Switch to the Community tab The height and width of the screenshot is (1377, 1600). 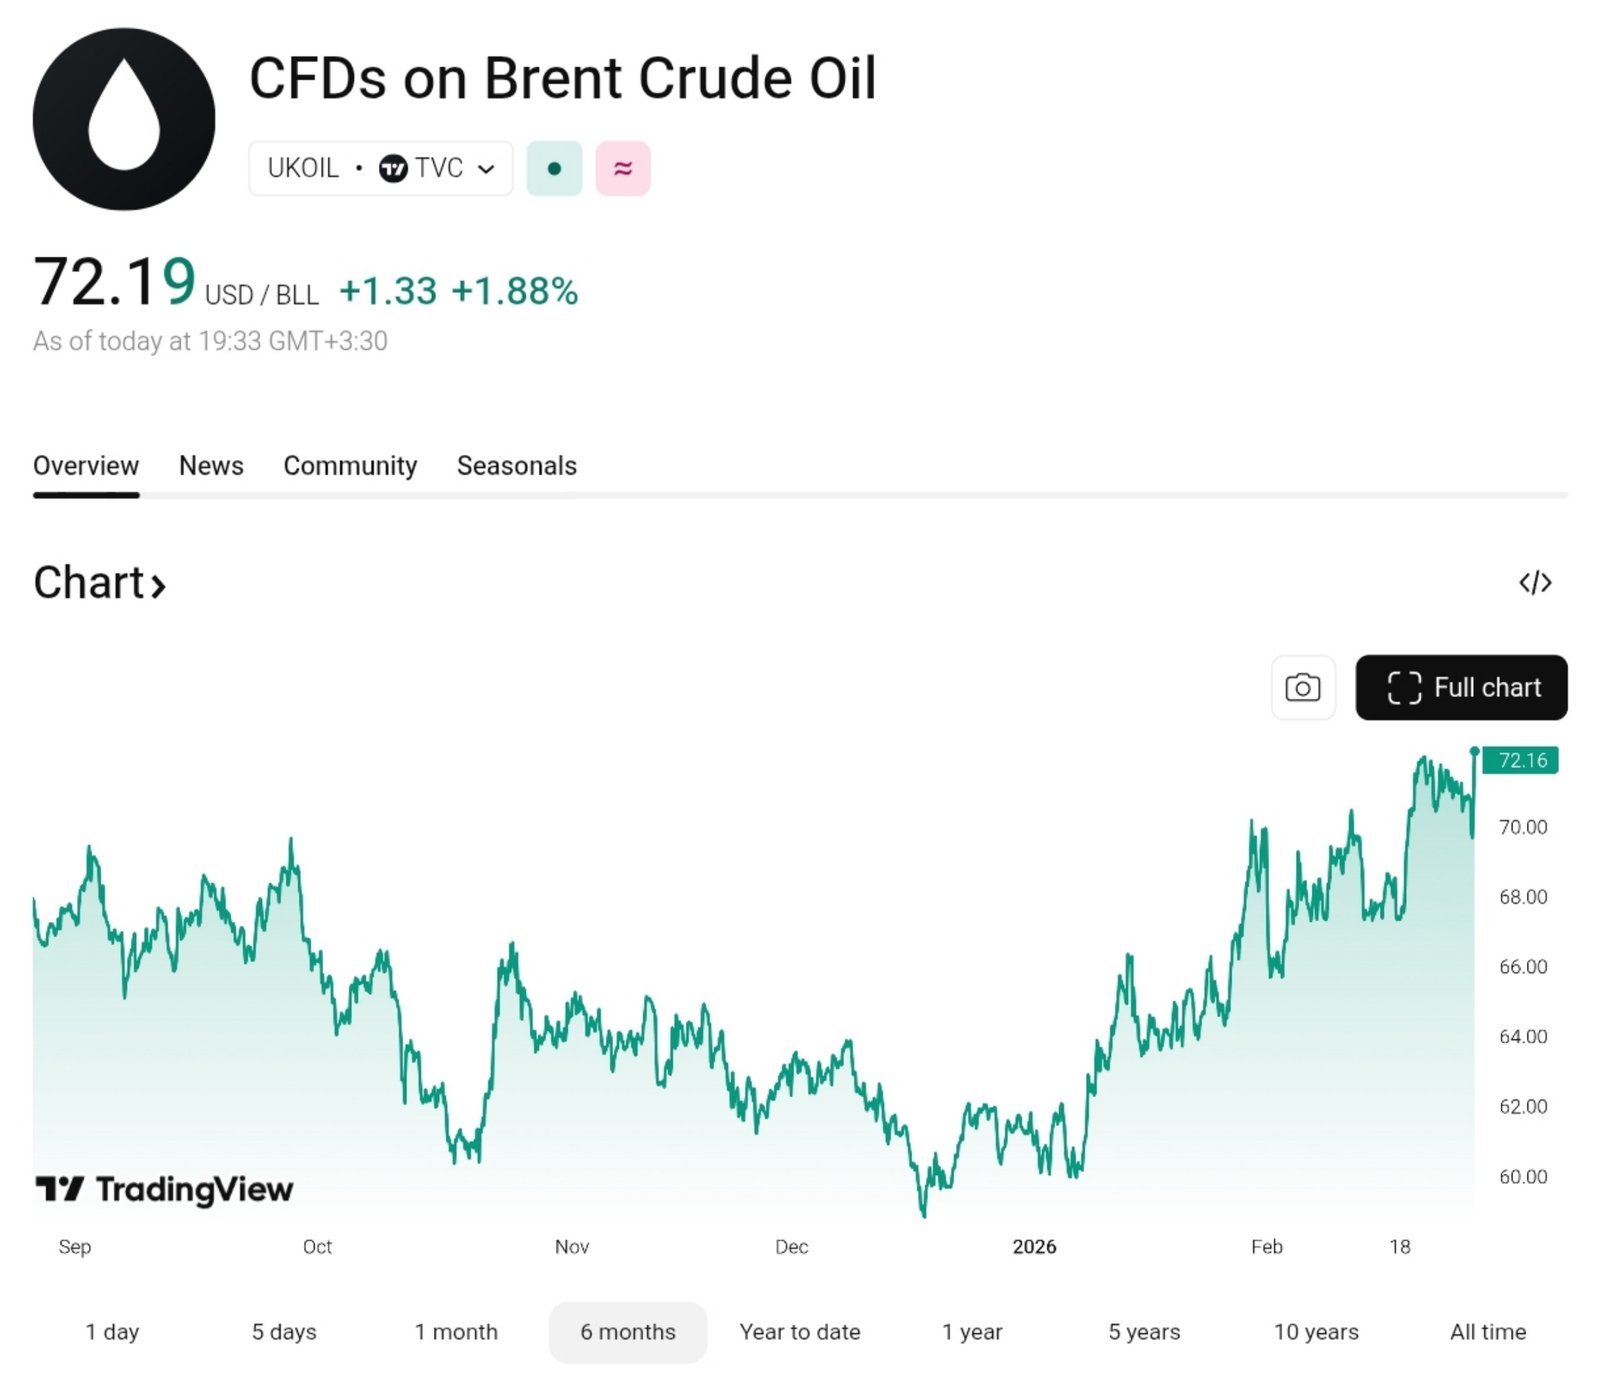350,466
